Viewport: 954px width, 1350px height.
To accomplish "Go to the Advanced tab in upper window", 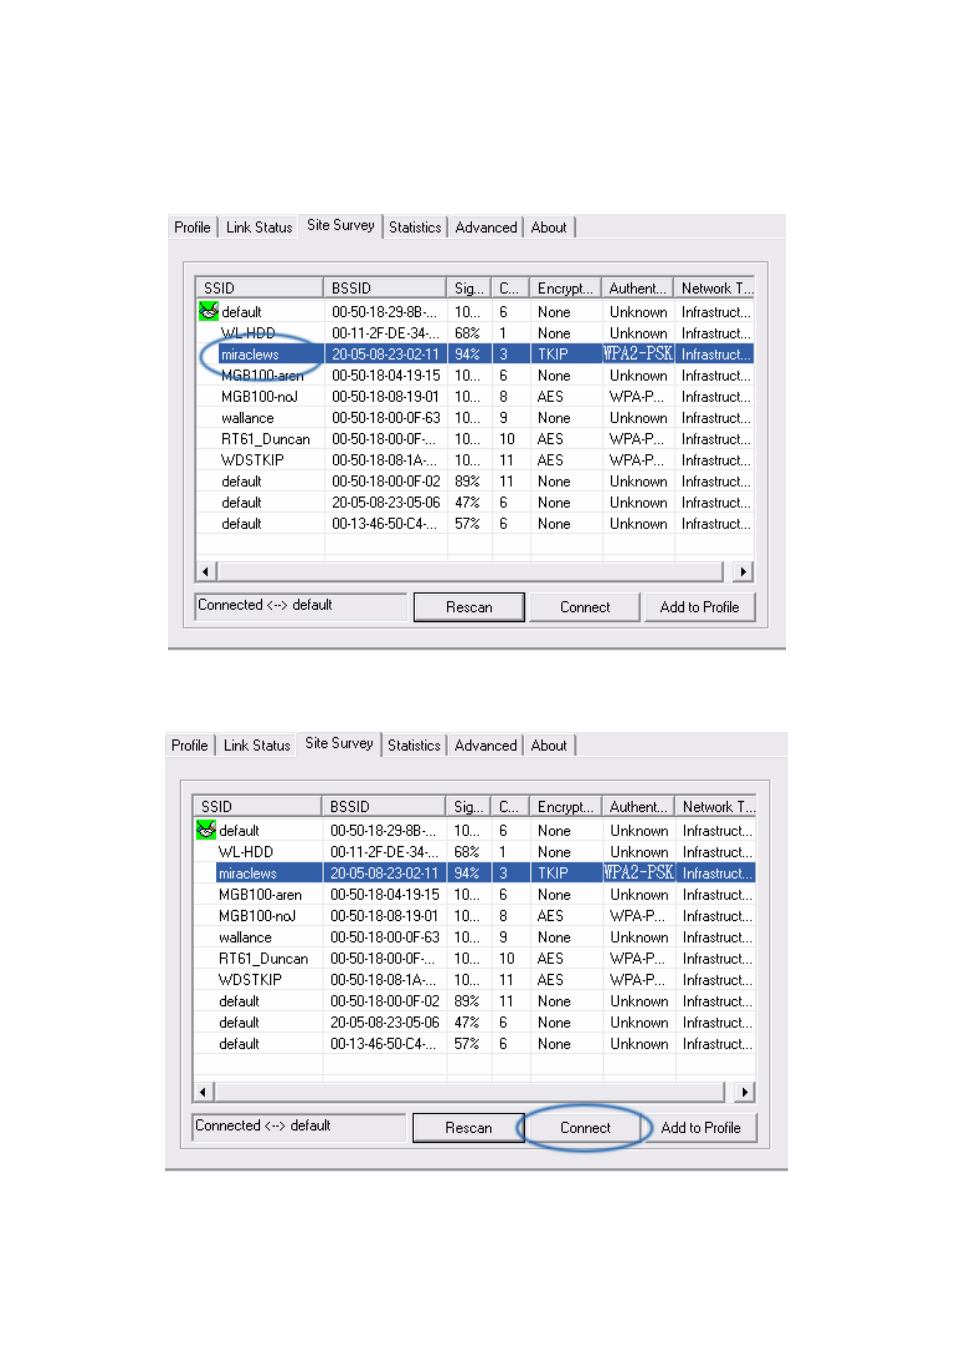I will [486, 227].
